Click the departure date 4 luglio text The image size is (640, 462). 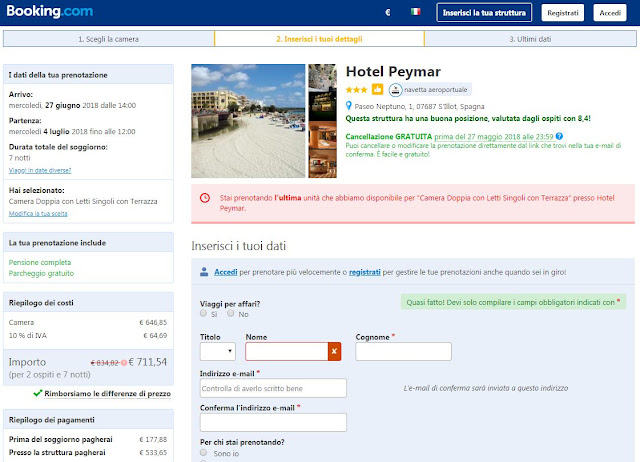click(x=56, y=132)
